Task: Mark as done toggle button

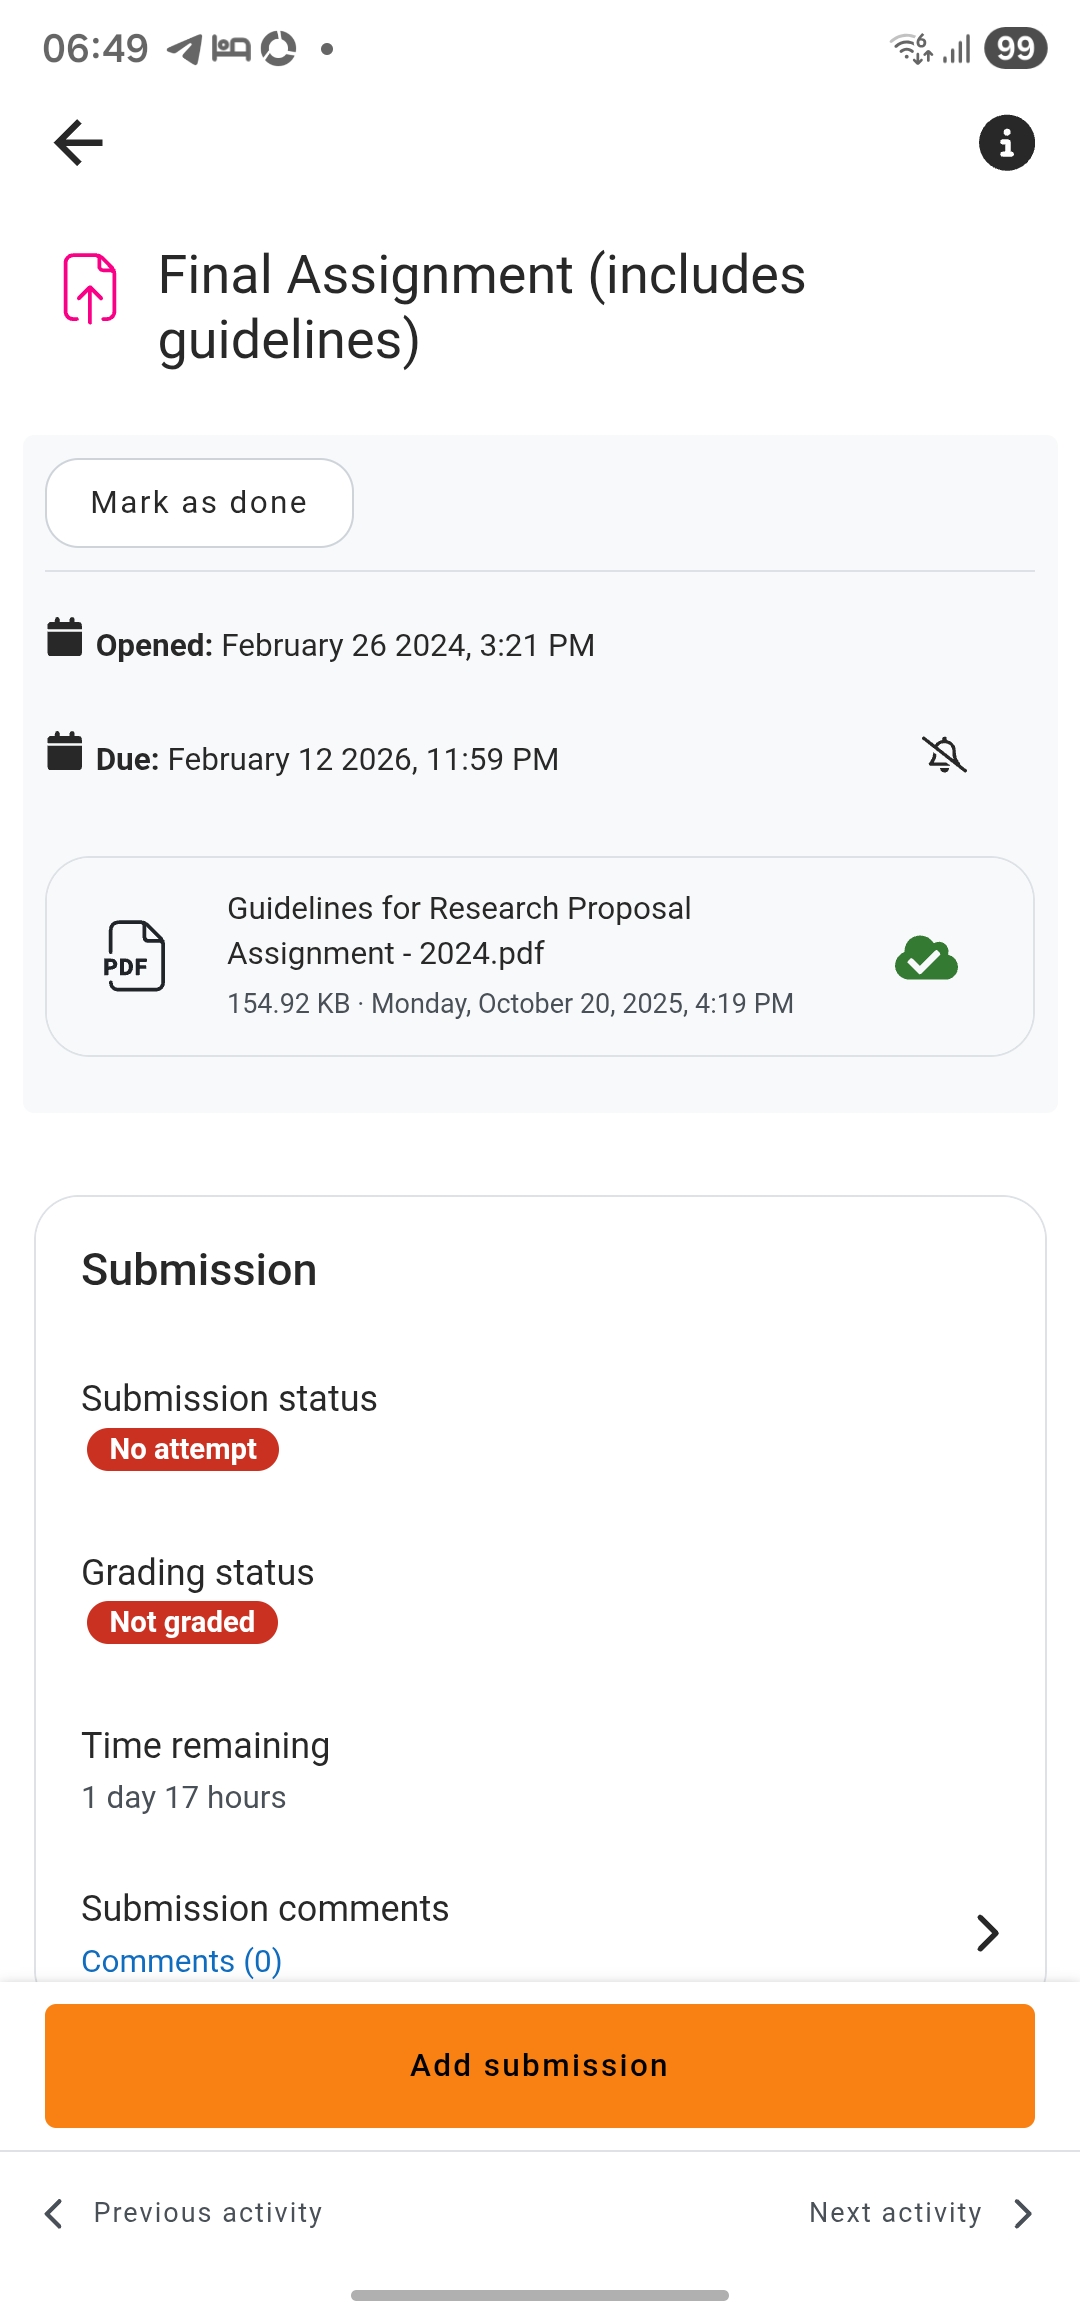Action: [199, 503]
